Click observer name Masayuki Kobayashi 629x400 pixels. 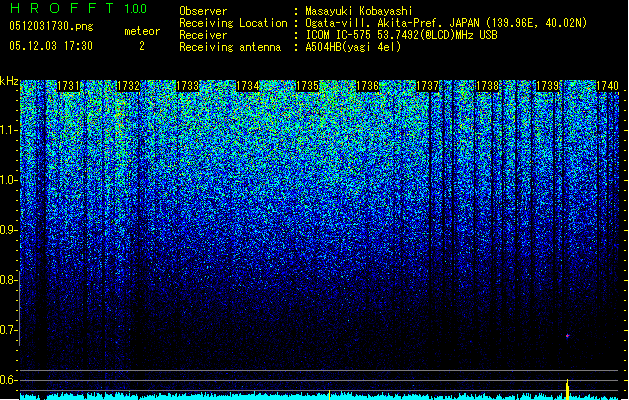359,11
